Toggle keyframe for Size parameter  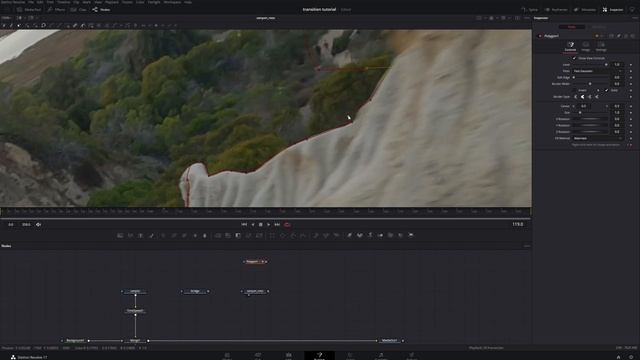[631, 113]
